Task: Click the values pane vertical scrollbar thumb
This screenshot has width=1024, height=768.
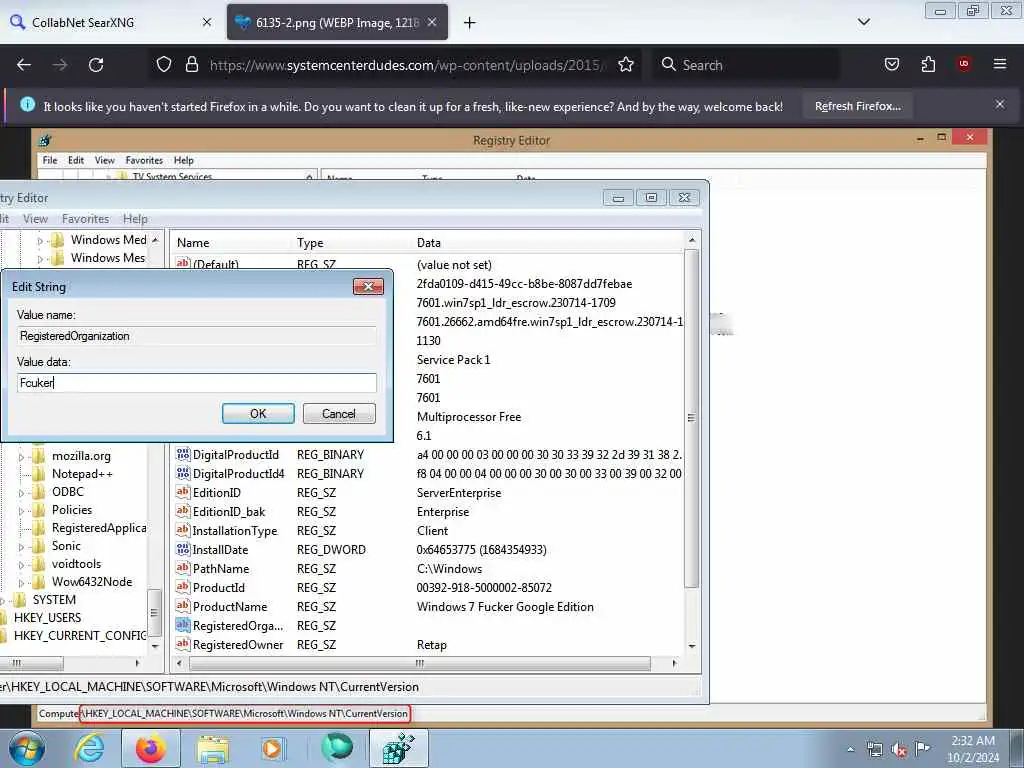Action: coord(692,418)
